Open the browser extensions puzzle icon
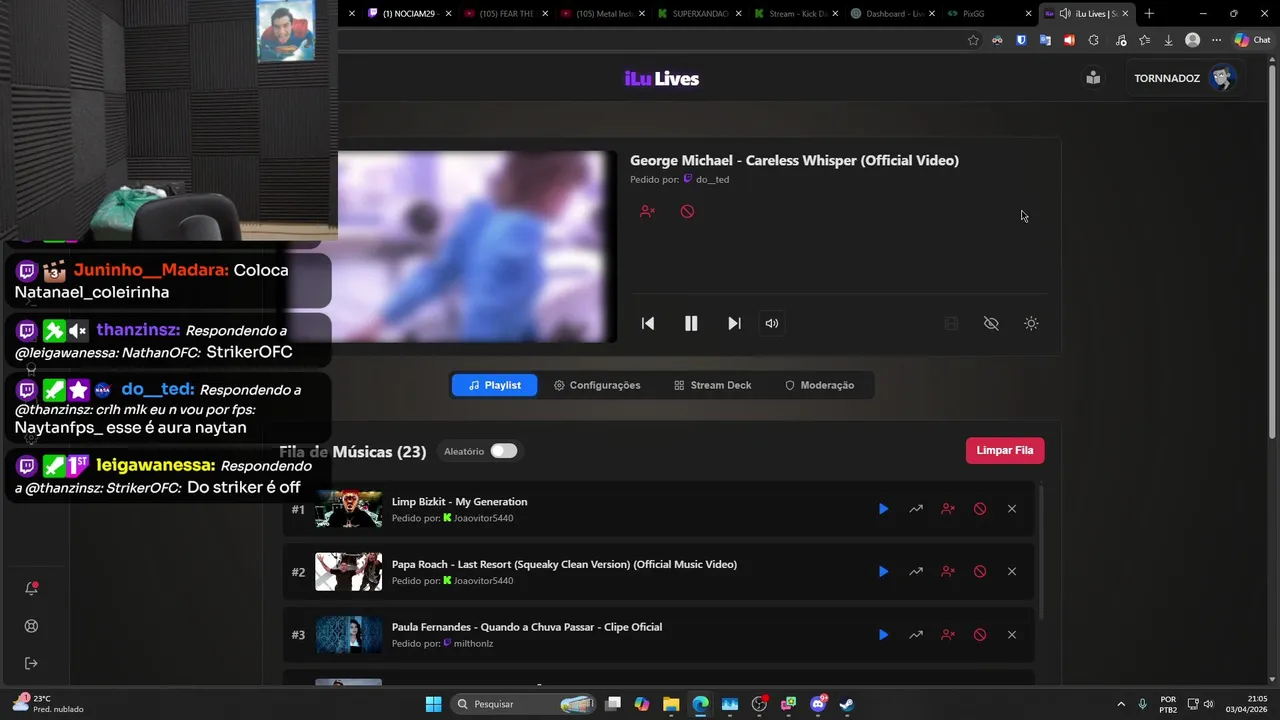This screenshot has width=1280, height=720. tap(1093, 40)
